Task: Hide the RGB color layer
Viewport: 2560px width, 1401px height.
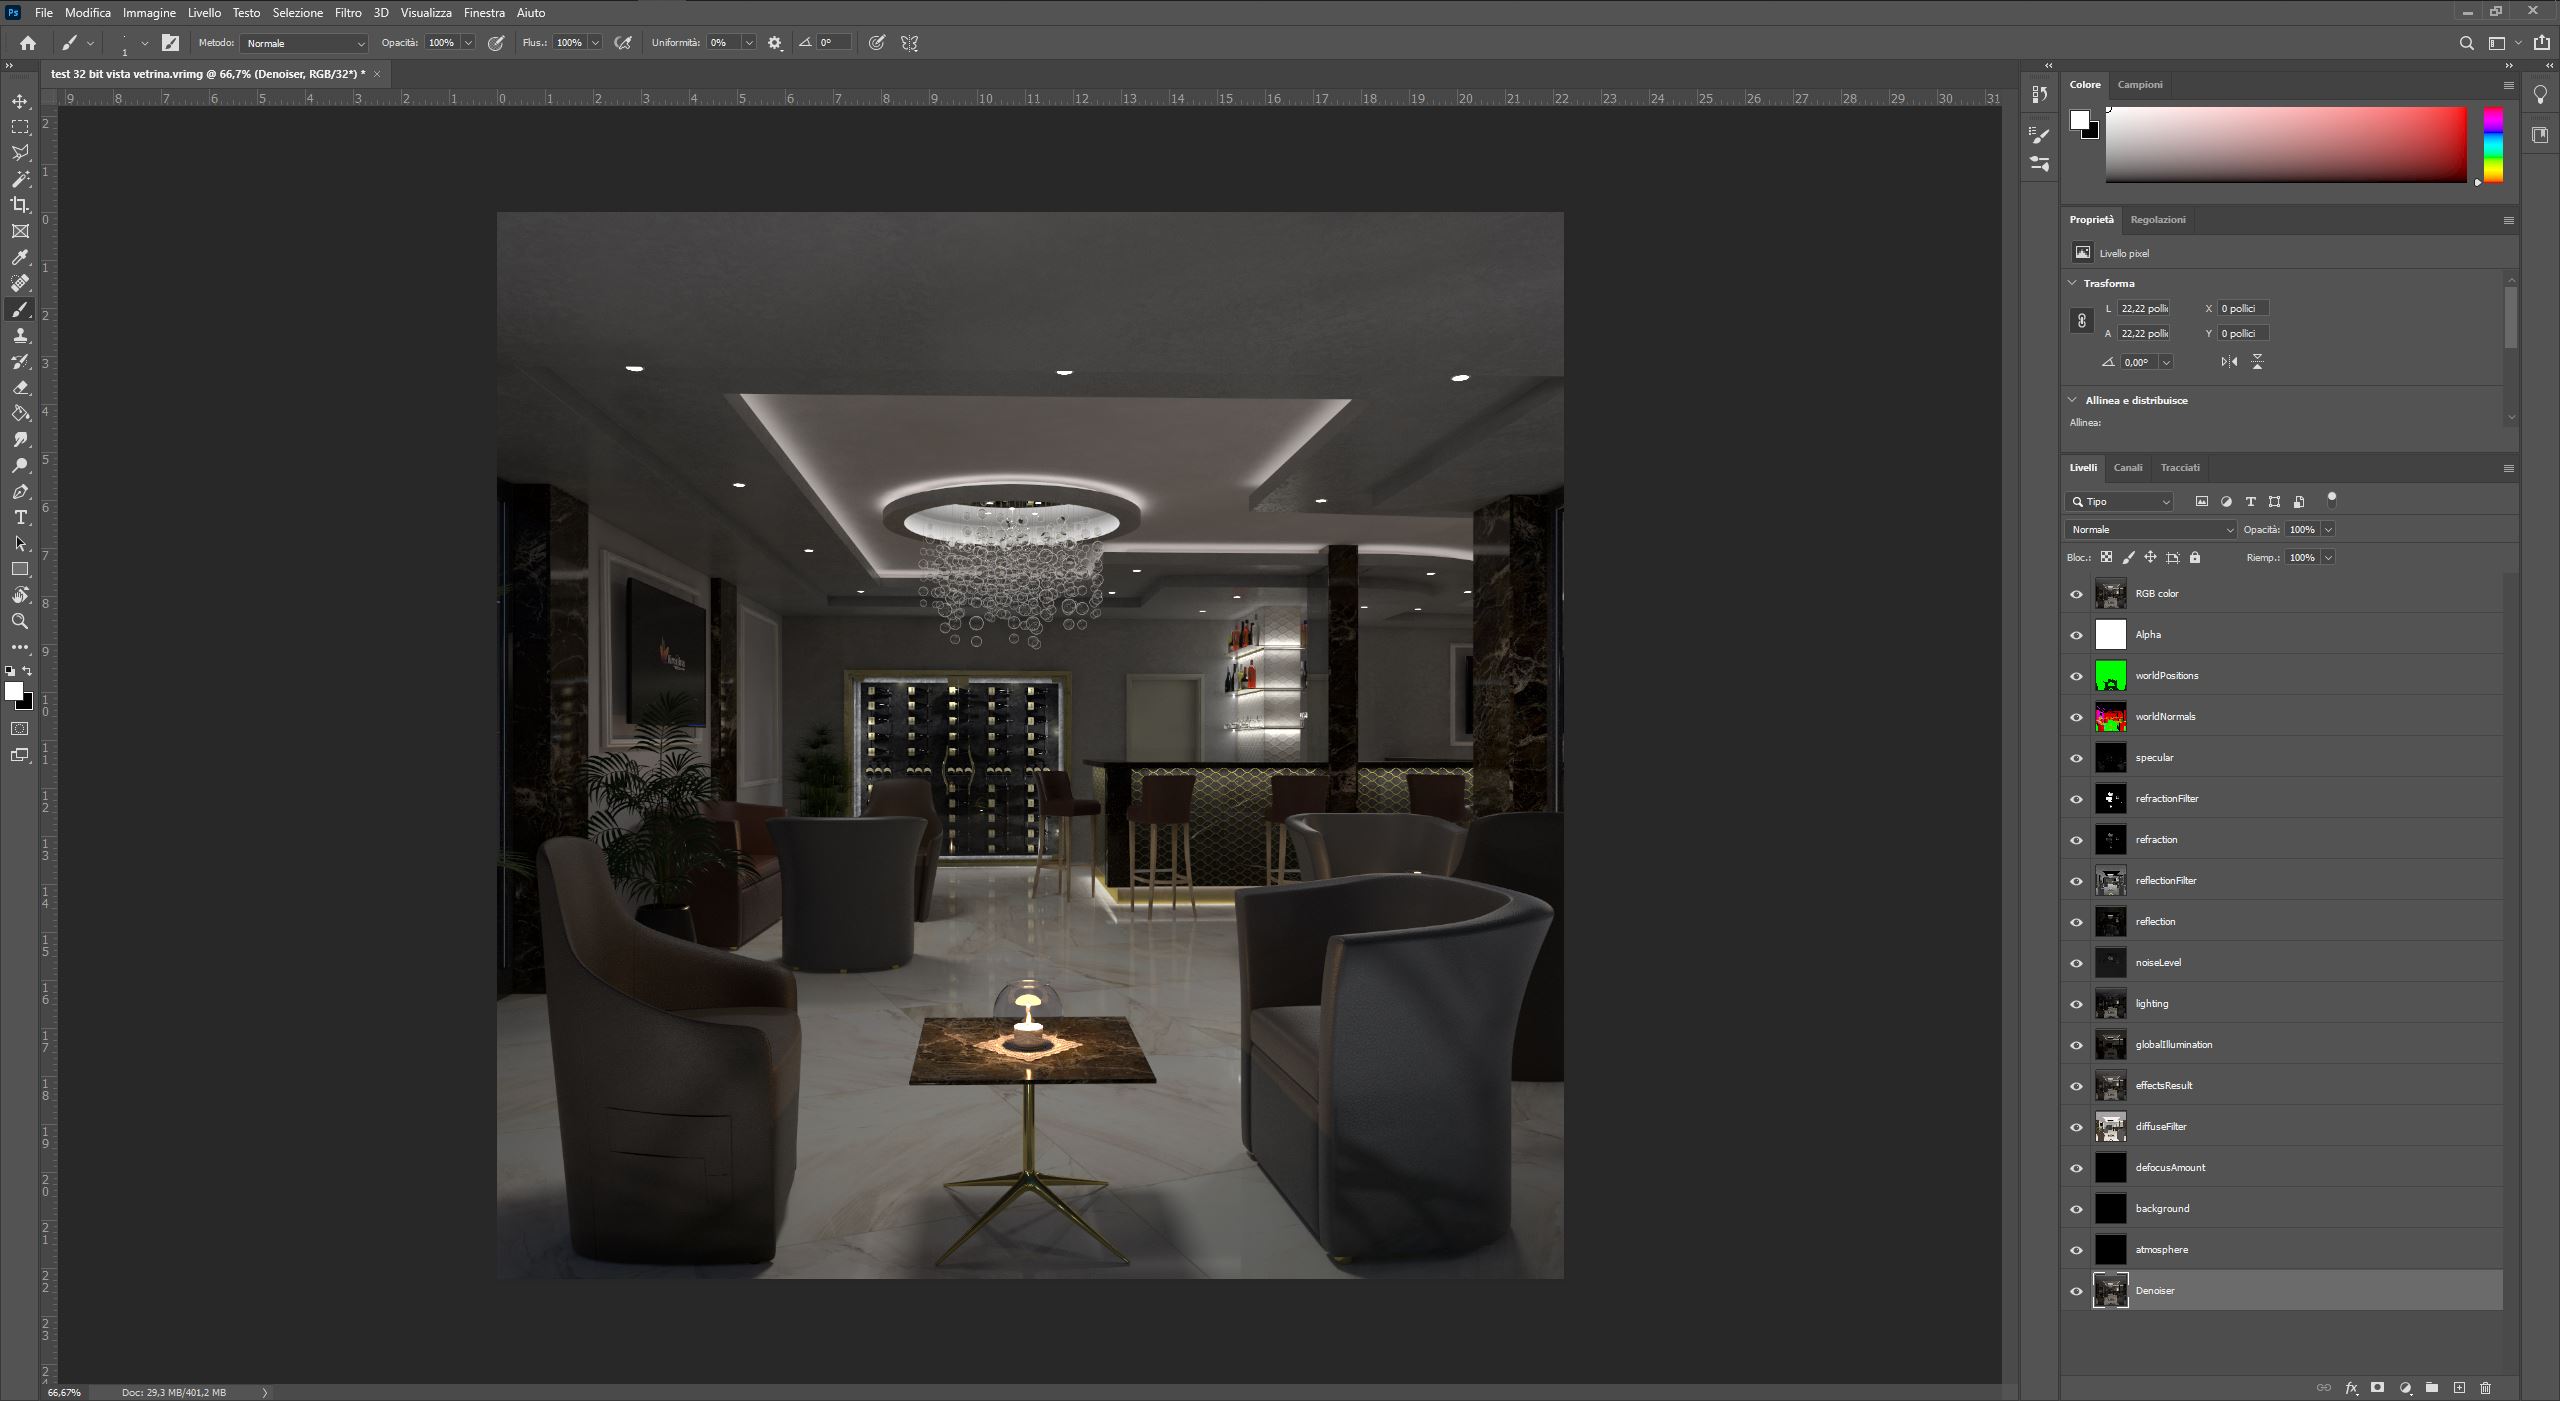Action: coord(2076,594)
